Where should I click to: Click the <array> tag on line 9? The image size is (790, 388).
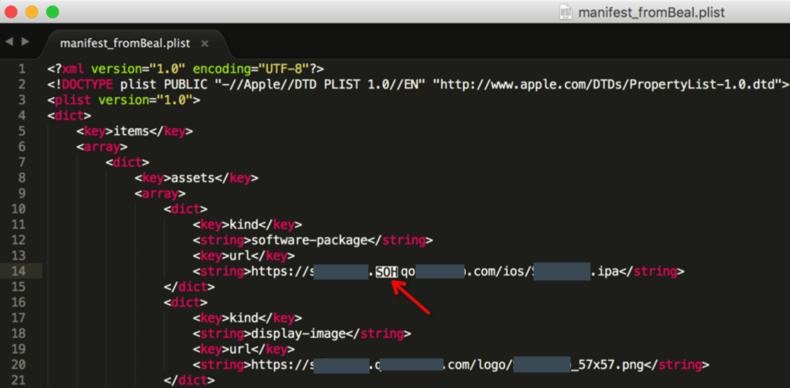(160, 193)
